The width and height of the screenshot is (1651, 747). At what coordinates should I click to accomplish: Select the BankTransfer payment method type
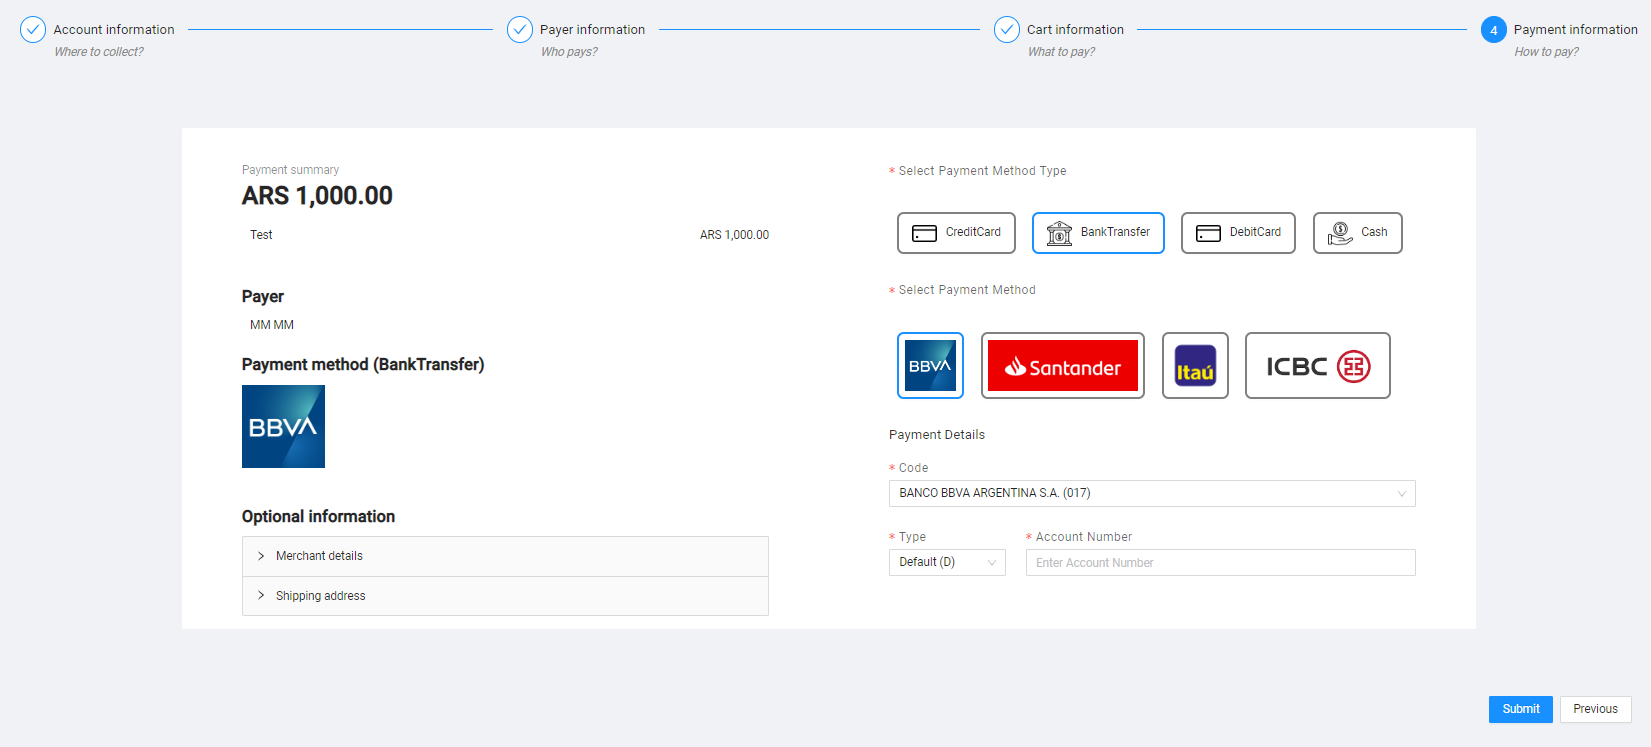pyautogui.click(x=1098, y=233)
